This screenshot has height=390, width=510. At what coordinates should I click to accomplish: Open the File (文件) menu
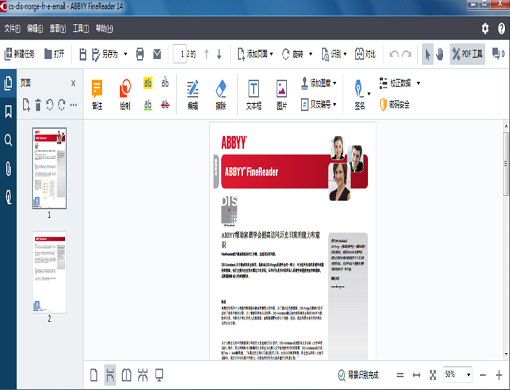coord(12,29)
